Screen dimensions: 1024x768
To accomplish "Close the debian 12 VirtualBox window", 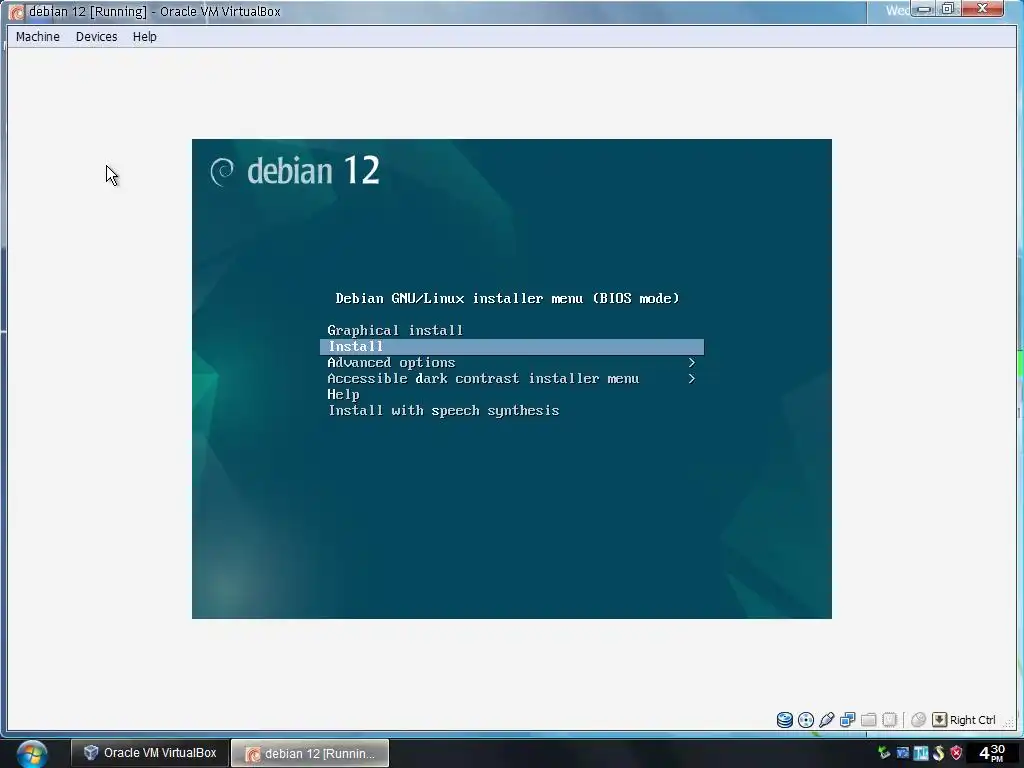I will coord(982,8).
